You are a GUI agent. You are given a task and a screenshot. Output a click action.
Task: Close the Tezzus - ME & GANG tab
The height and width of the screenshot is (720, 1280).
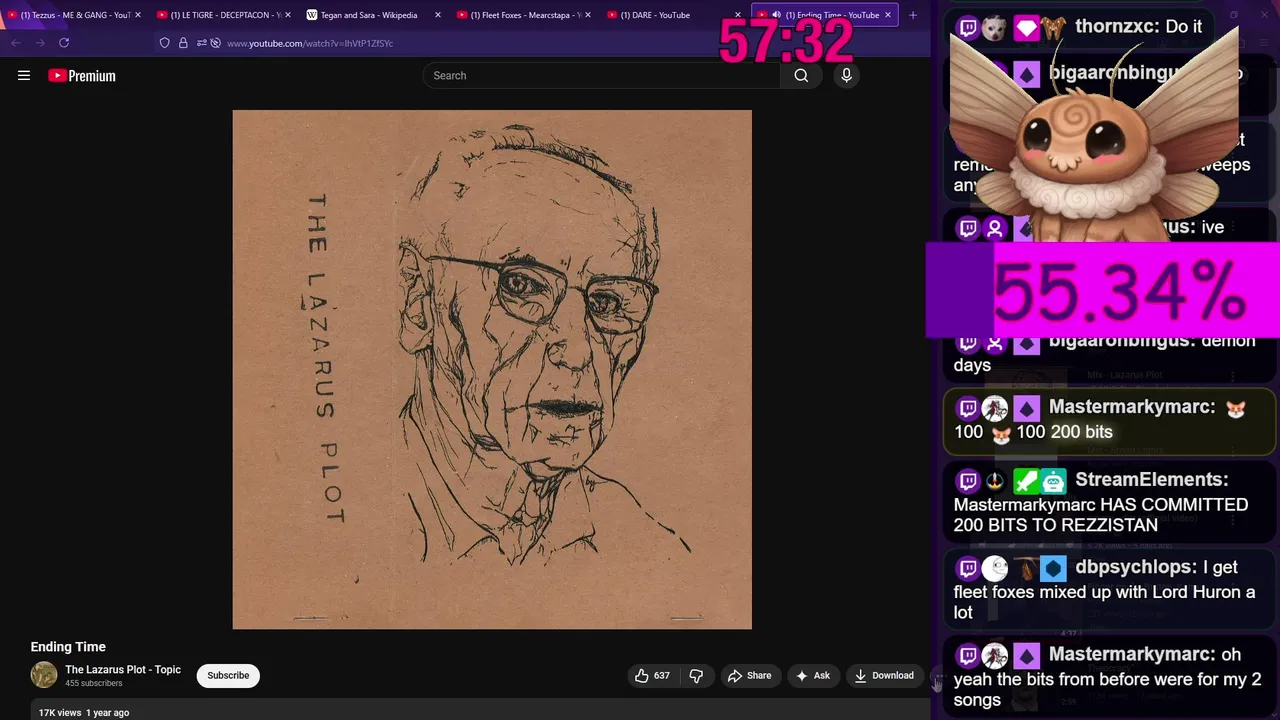(x=138, y=15)
